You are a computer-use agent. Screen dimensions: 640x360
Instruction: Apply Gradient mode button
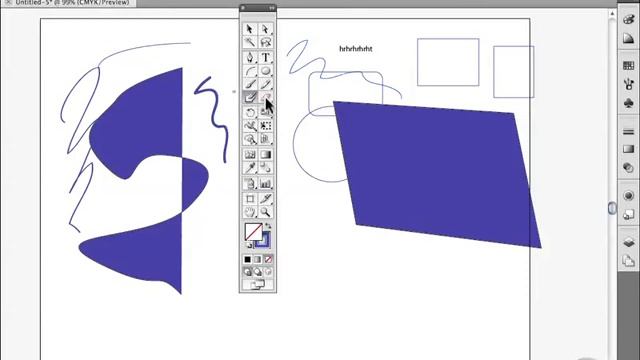pyautogui.click(x=258, y=259)
